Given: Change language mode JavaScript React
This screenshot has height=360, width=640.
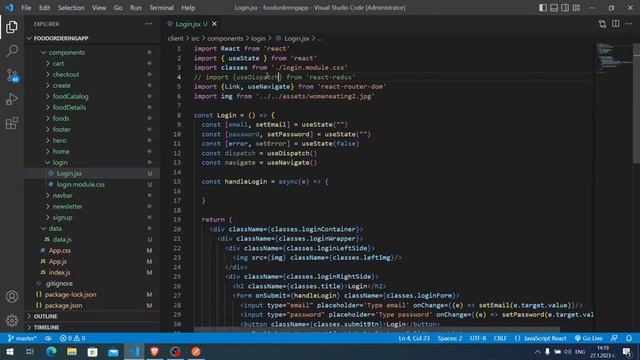Looking at the screenshot, I should 545,338.
